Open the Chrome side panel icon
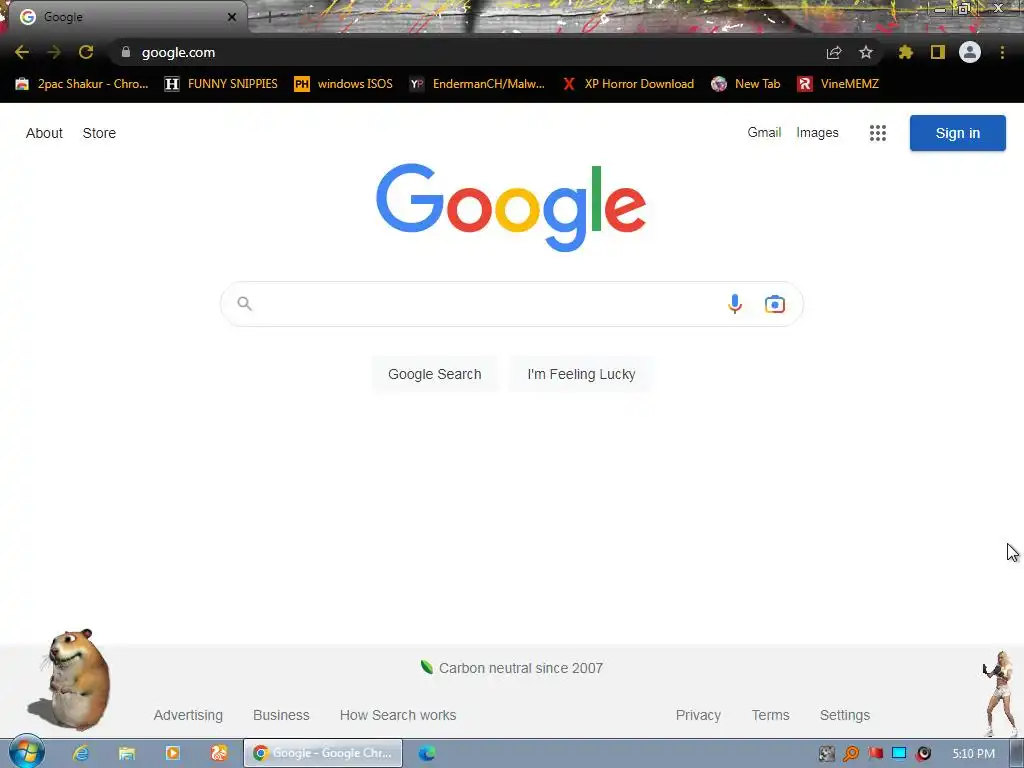Viewport: 1024px width, 768px height. 938,52
